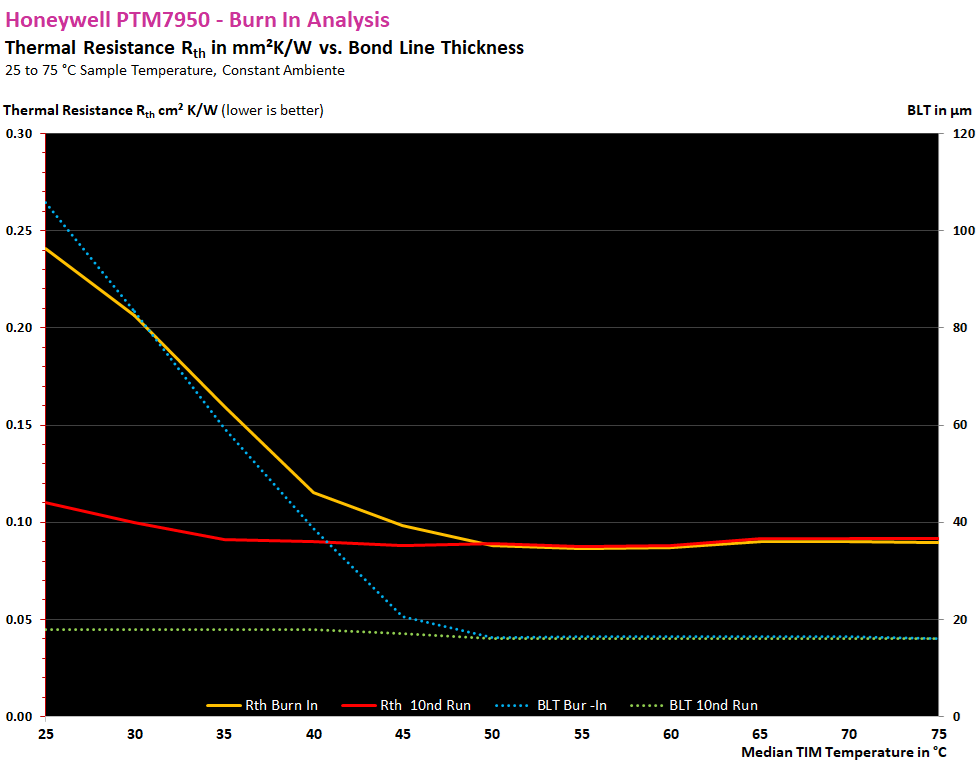Select the subtitle 'Thermal Resistance Rth in mm²K/W vs. Bond Line Thickness'
The height and width of the screenshot is (766, 980).
click(264, 48)
